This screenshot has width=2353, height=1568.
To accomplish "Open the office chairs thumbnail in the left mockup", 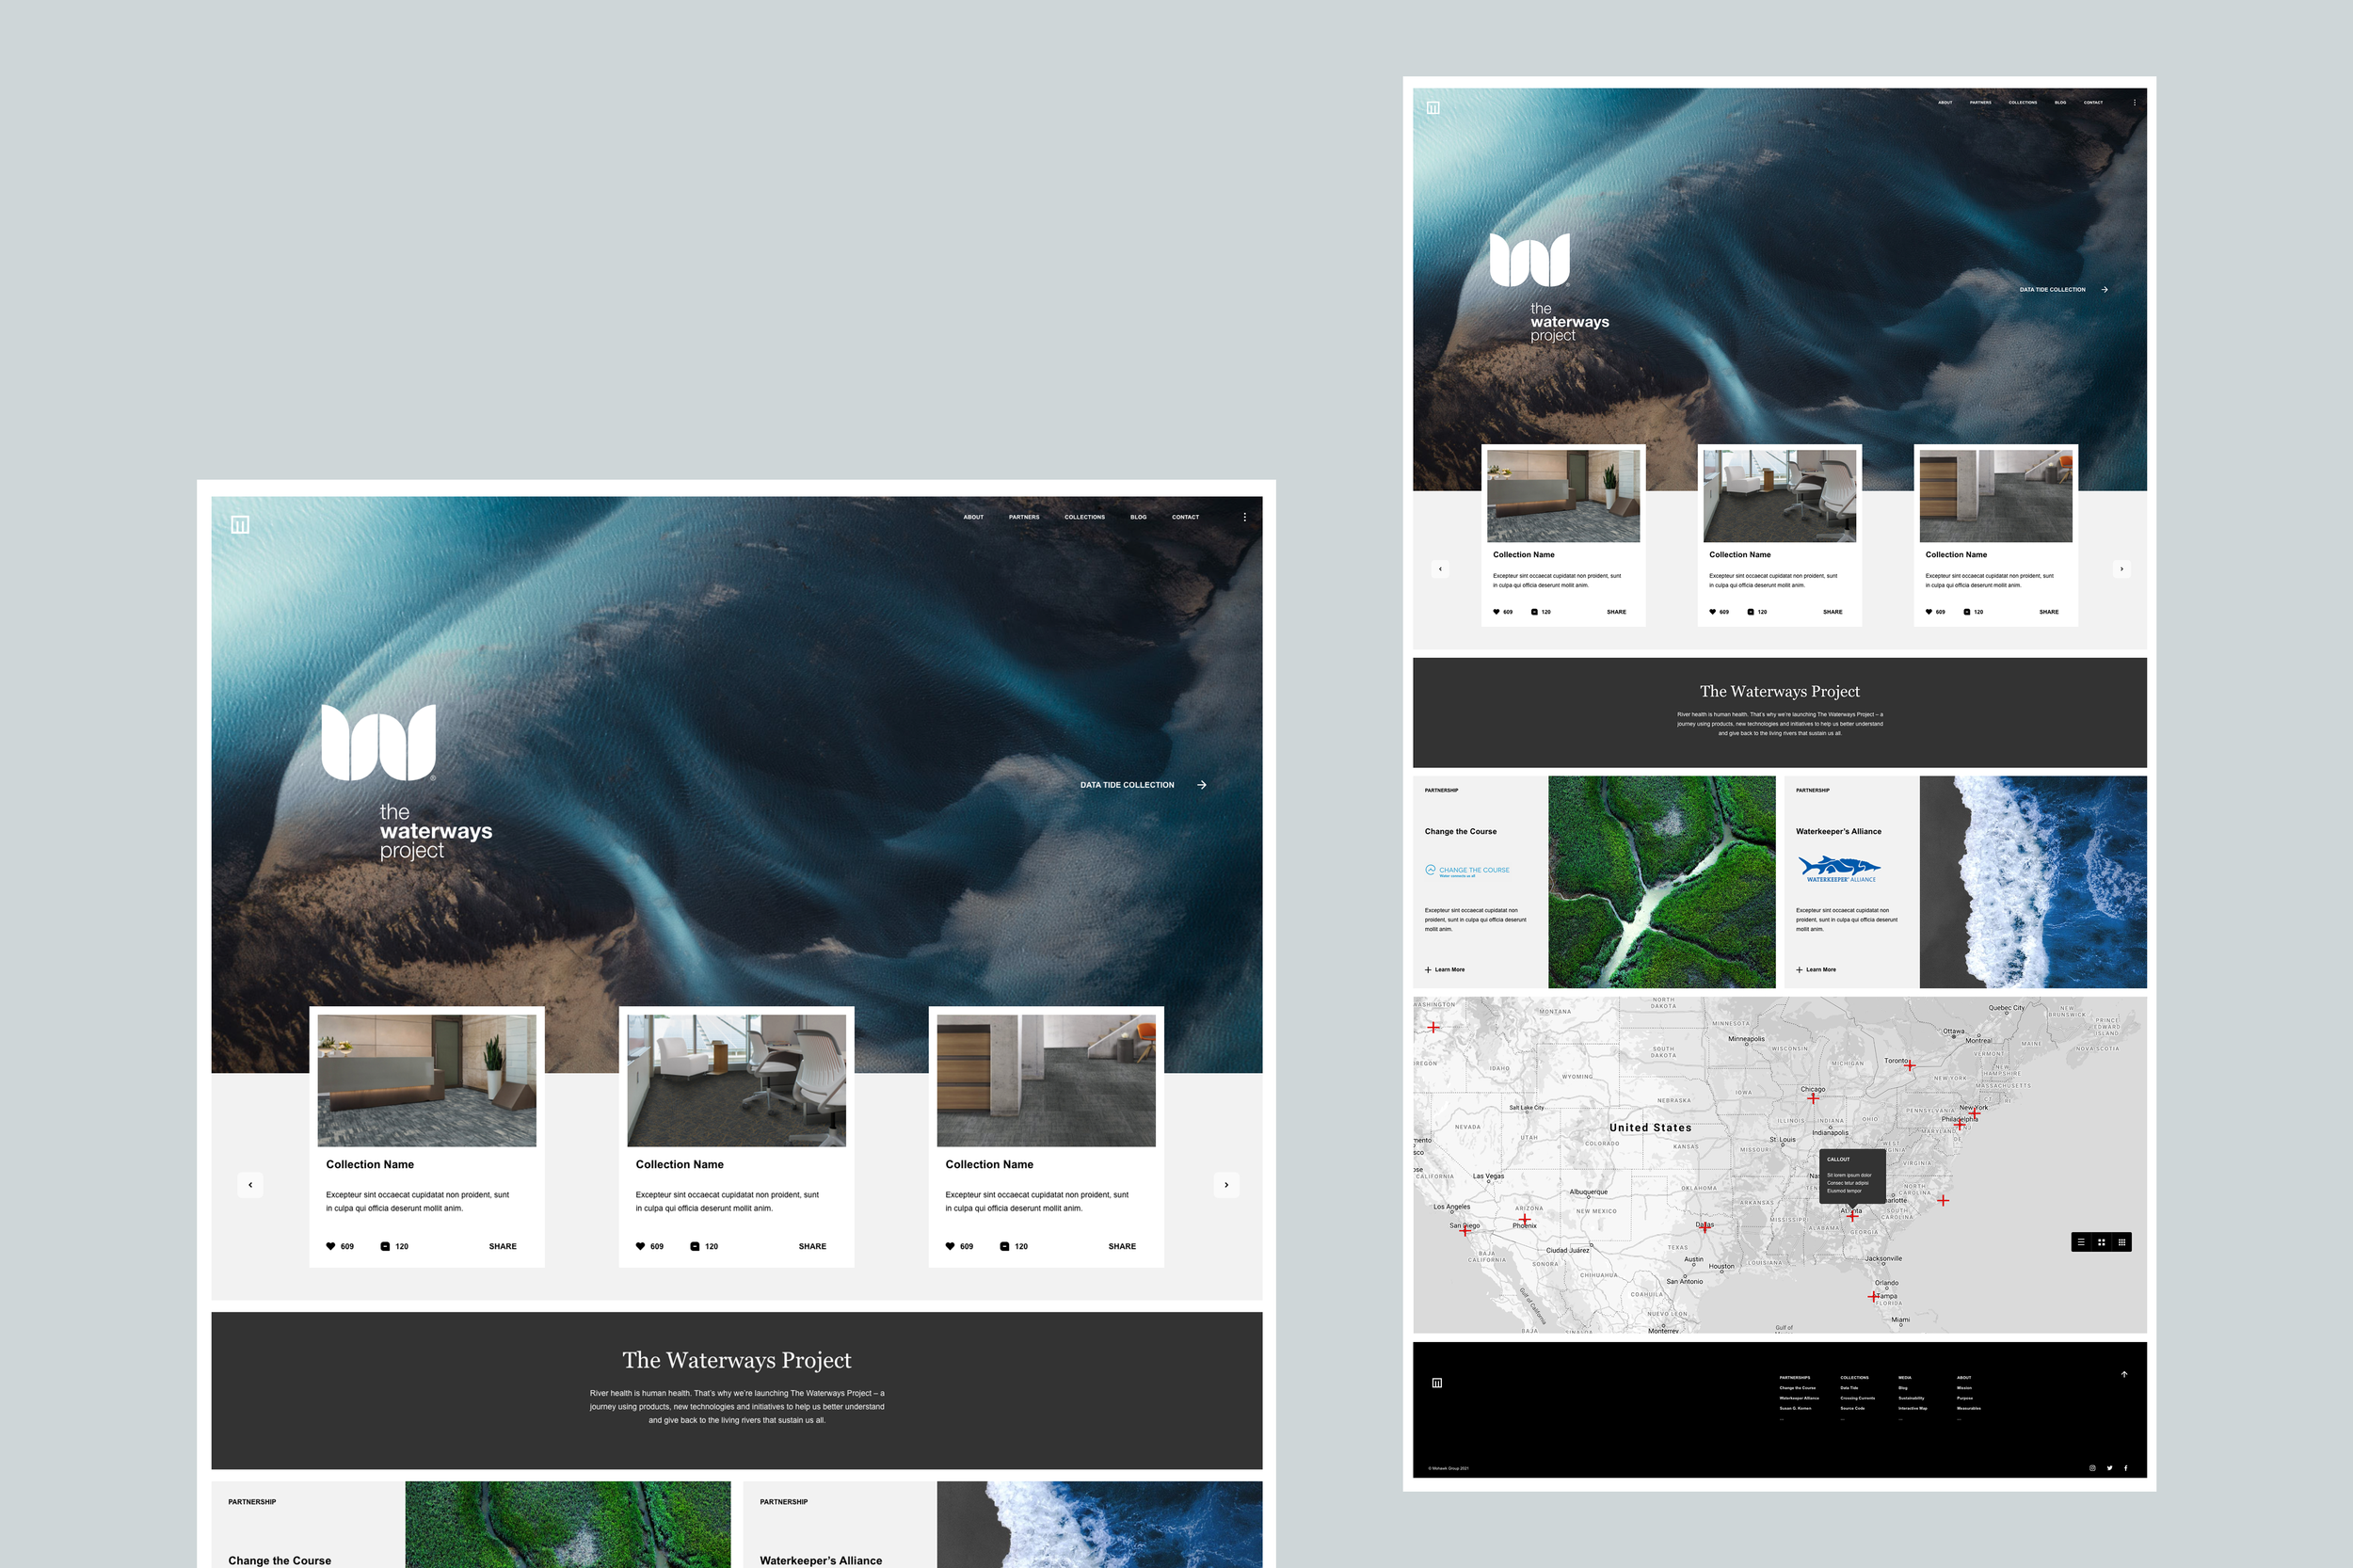I will (x=737, y=1080).
